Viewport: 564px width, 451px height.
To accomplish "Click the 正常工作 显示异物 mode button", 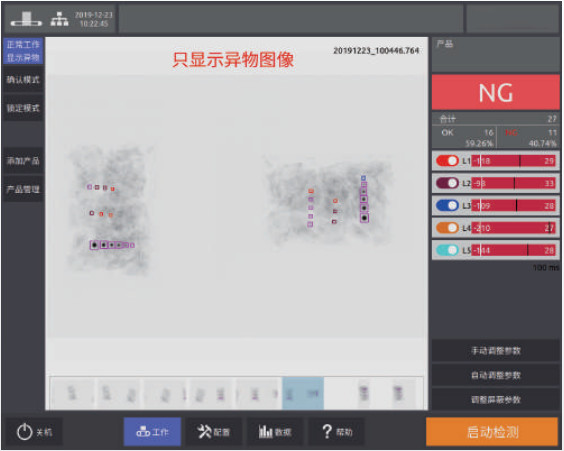I will click(x=23, y=51).
